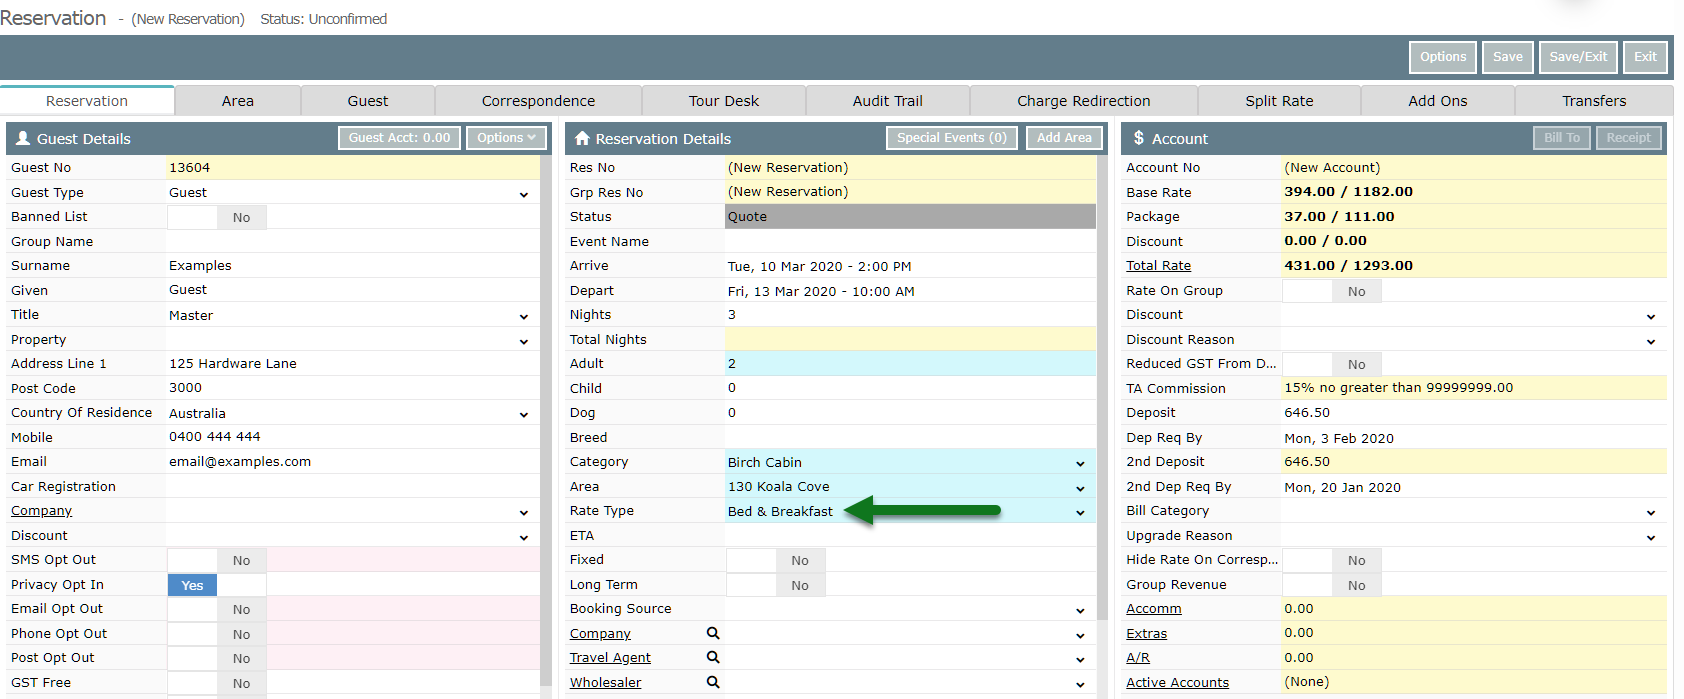Toggle Group Revenue switch
This screenshot has width=1684, height=699.
pos(1332,585)
